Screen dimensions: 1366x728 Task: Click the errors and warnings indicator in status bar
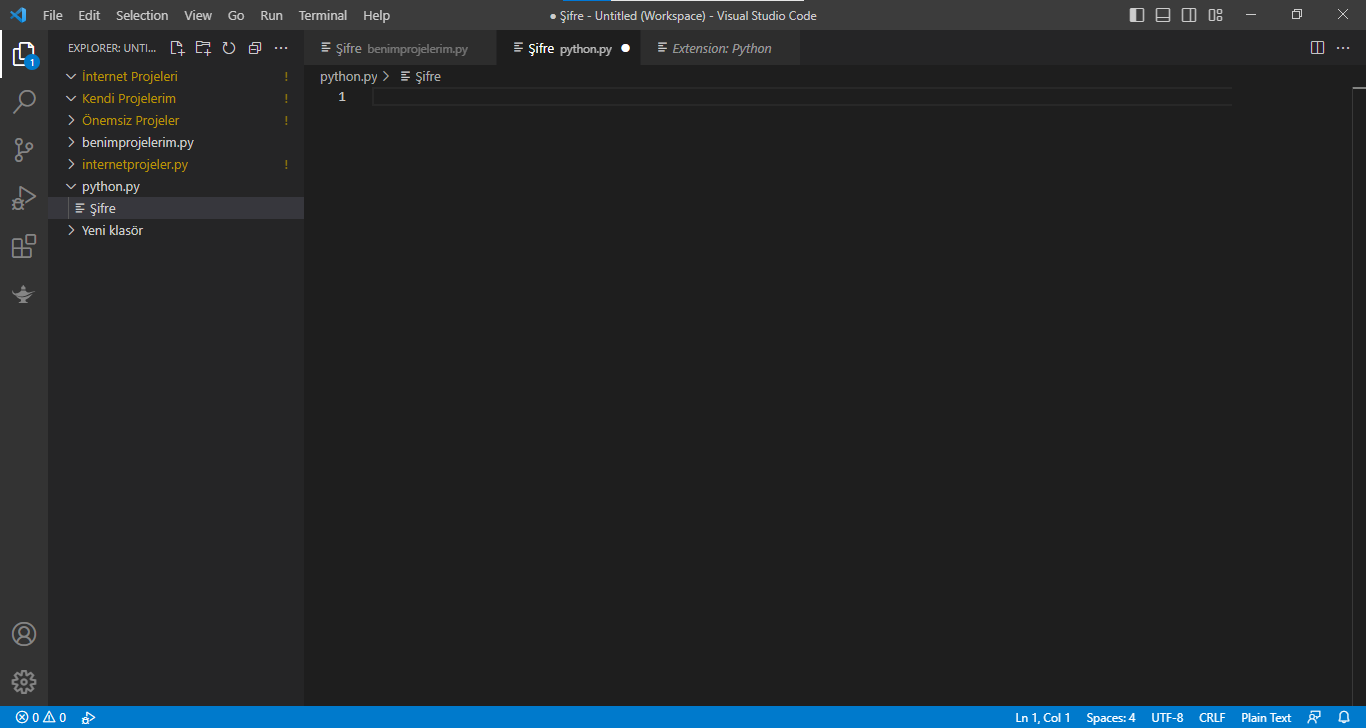point(41,718)
